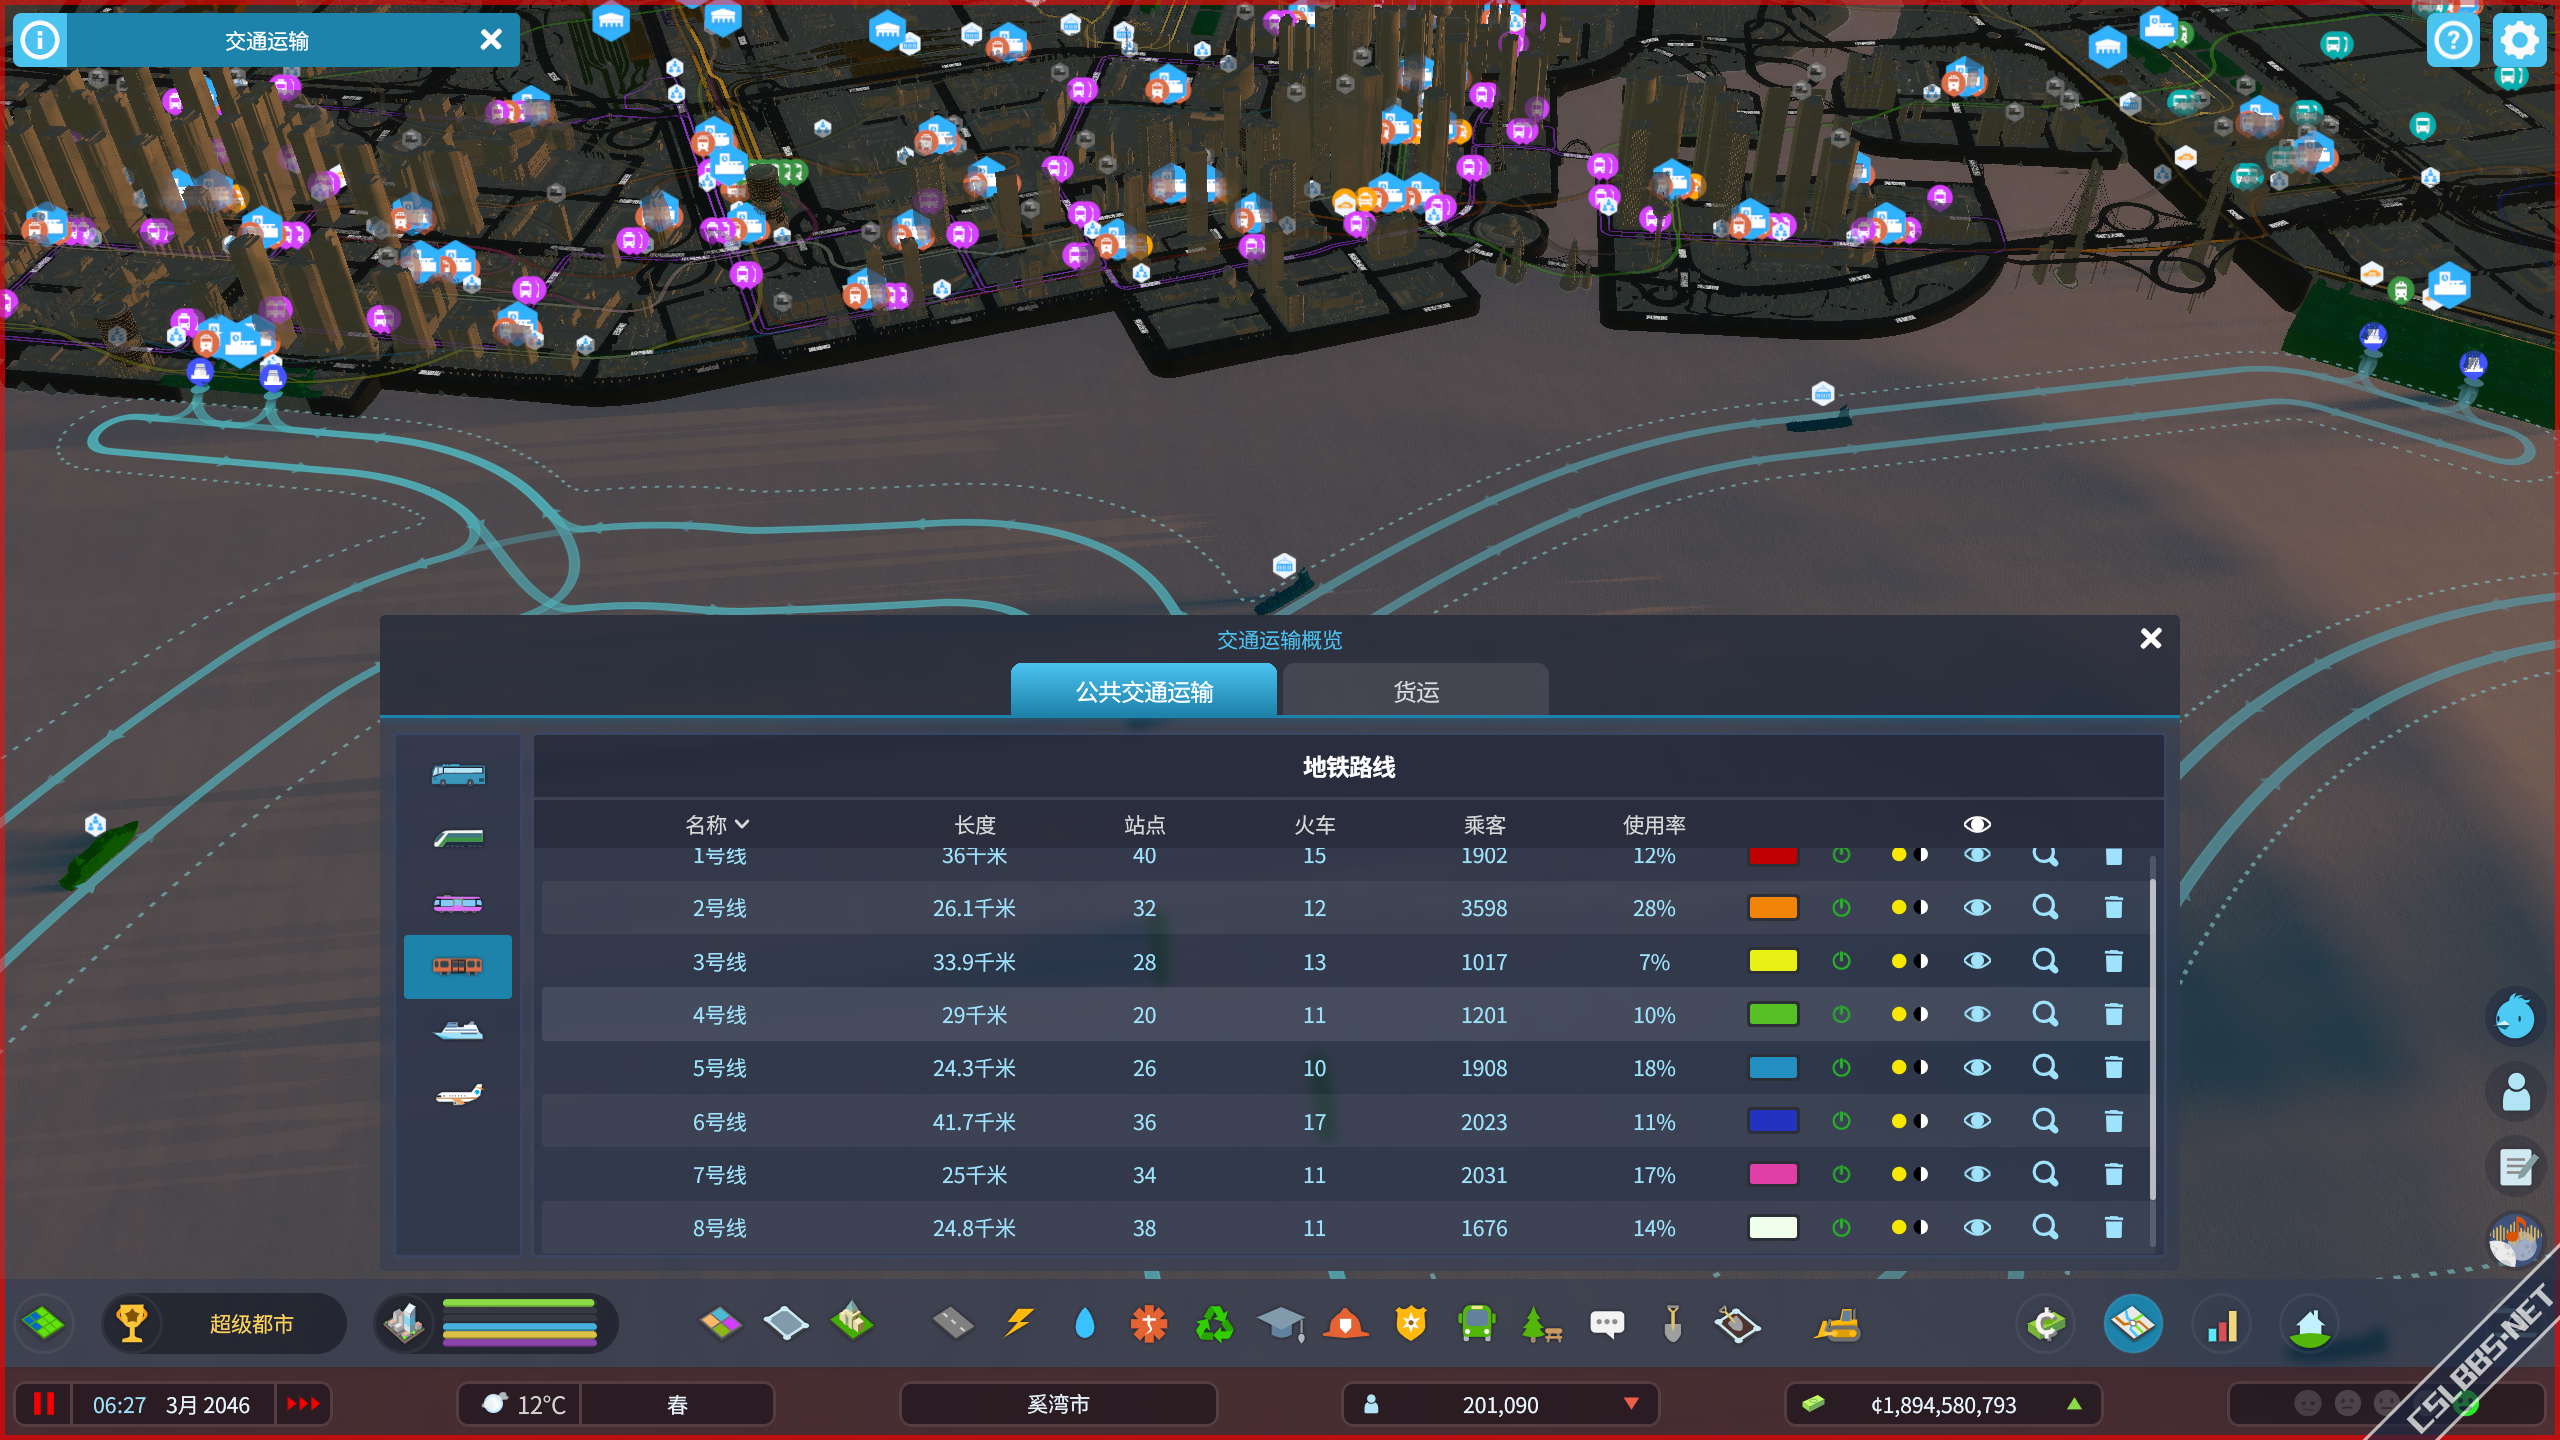The width and height of the screenshot is (2560, 1440).
Task: Open the Districts tool
Action: [x=786, y=1324]
